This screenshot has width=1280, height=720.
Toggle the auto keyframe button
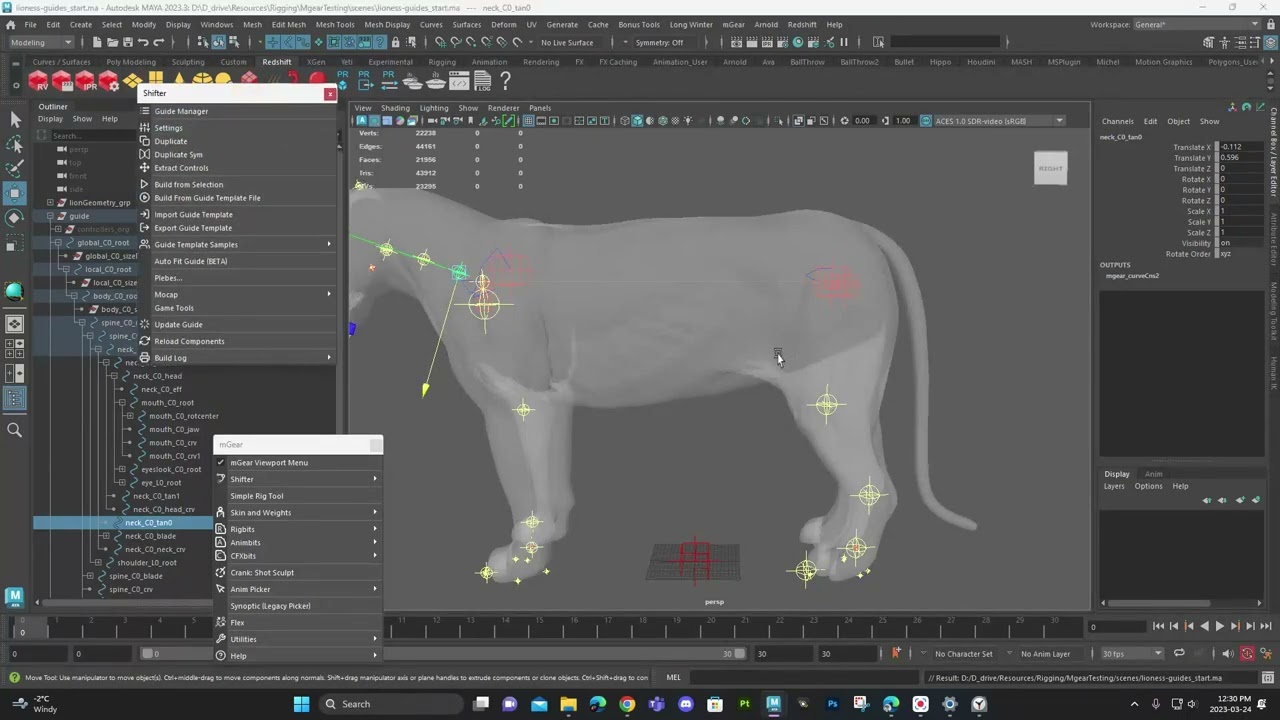click(1247, 654)
